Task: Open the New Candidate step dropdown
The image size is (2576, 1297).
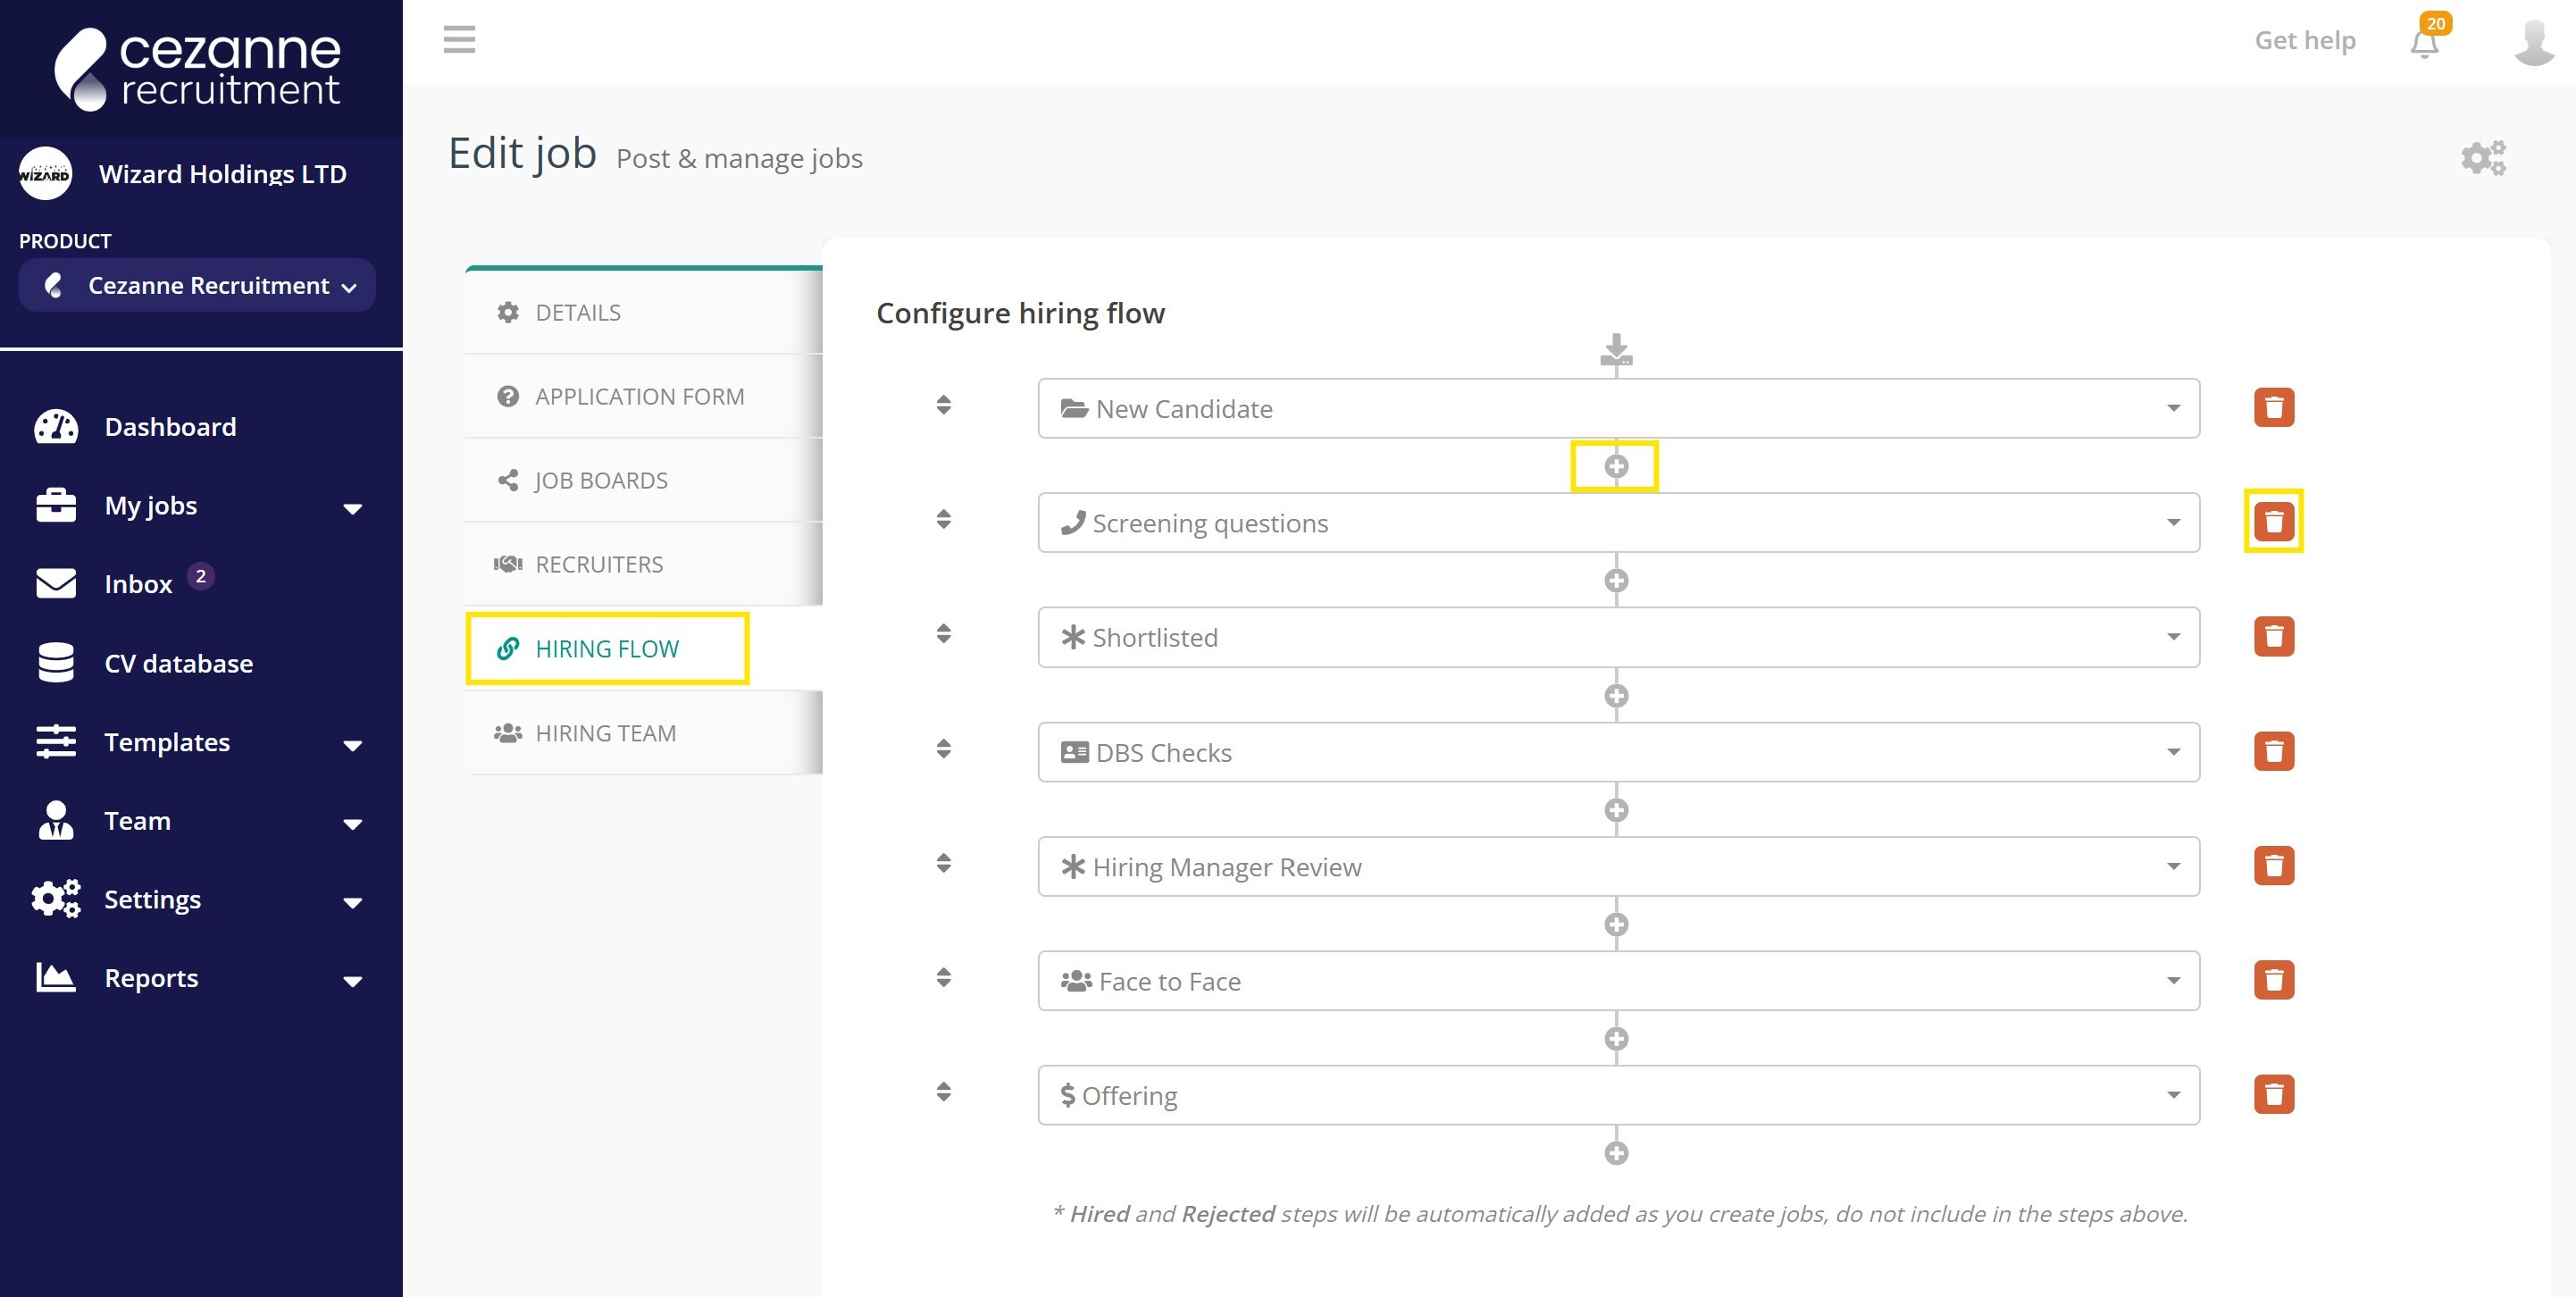Action: pos(1618,408)
